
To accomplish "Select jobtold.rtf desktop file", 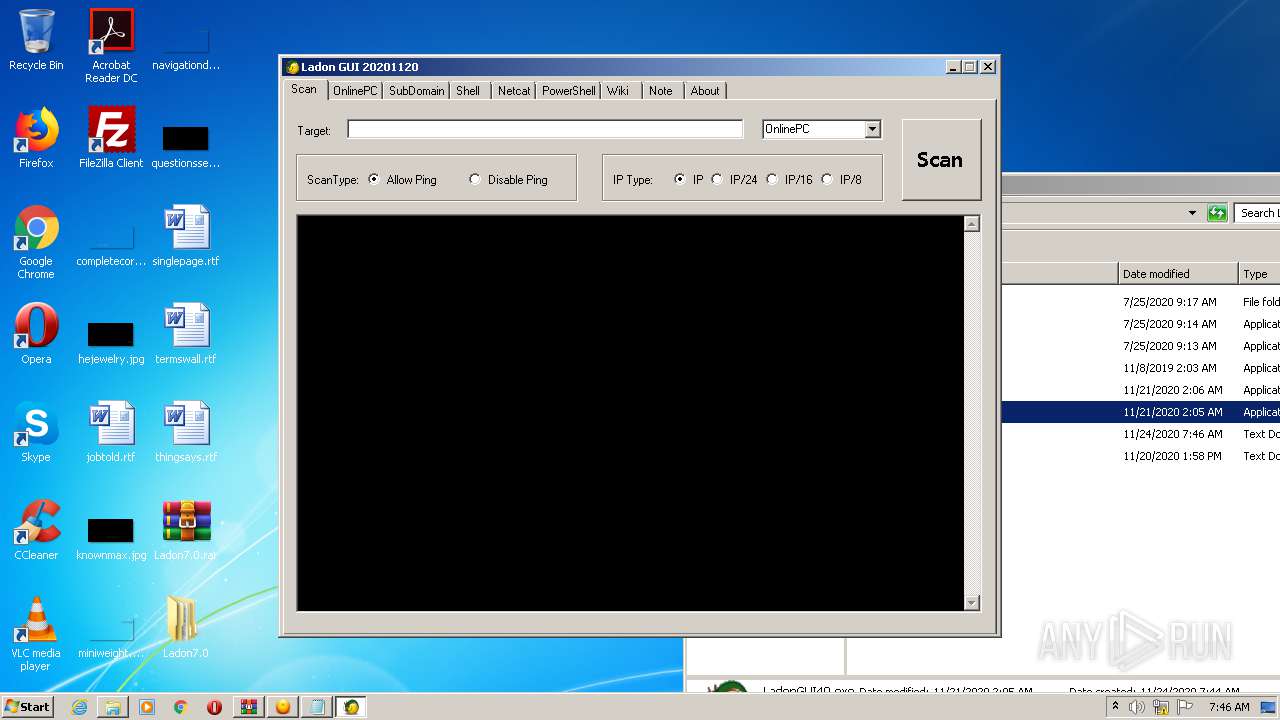I will [111, 433].
